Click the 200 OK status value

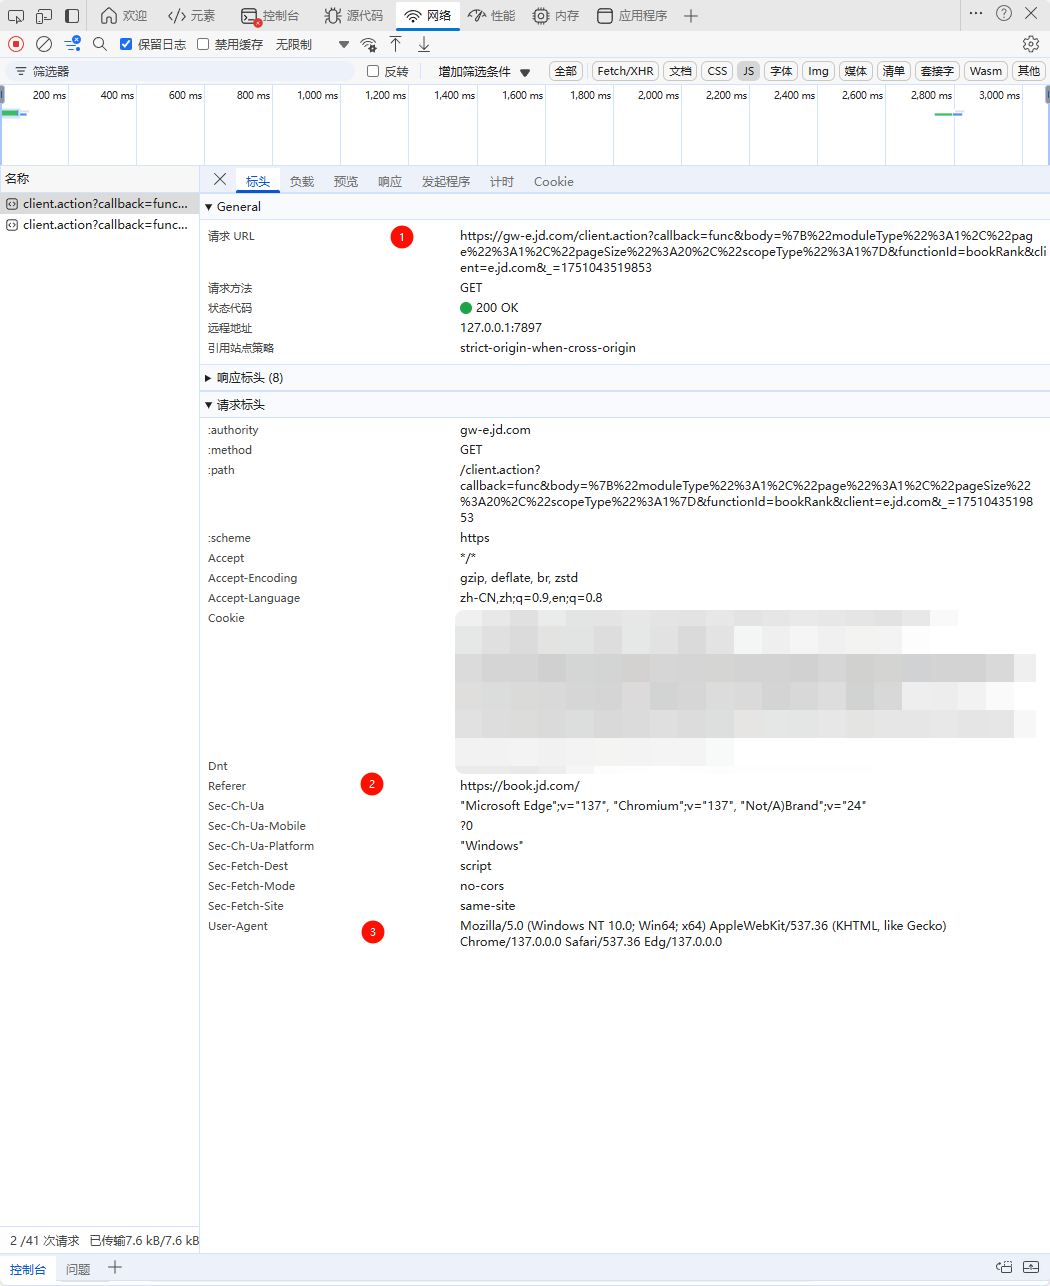click(x=489, y=308)
